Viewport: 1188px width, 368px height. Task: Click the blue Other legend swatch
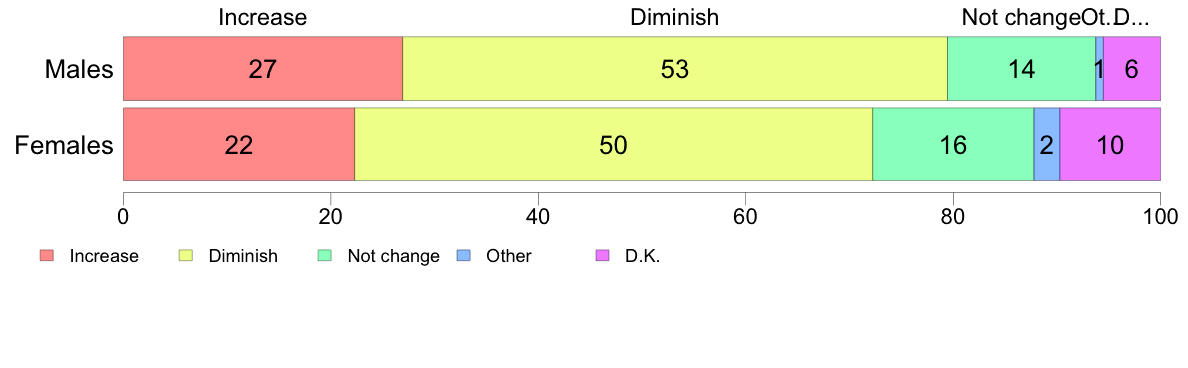464,255
